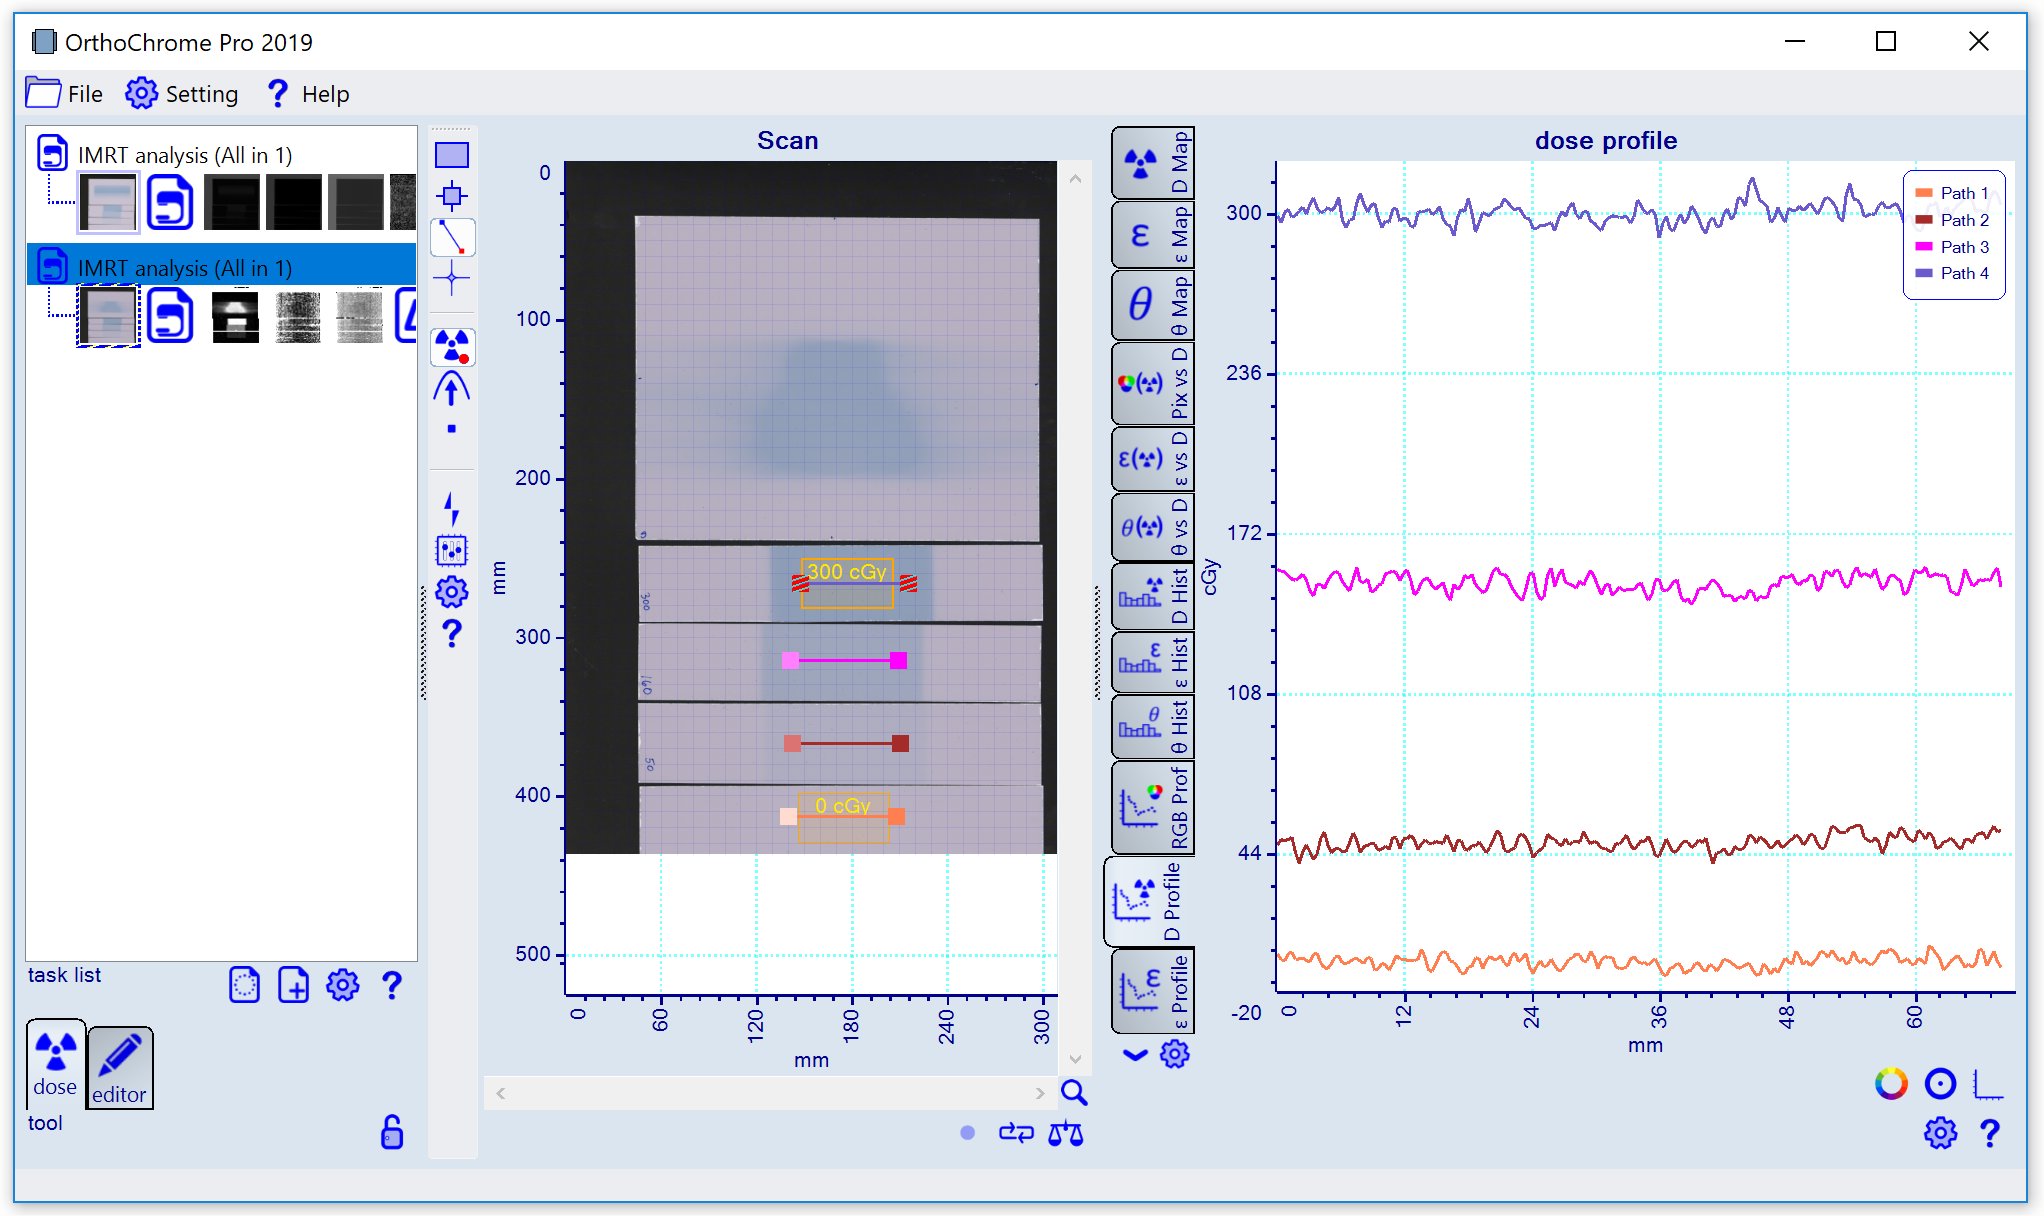Viewport: 2044px width, 1216px height.
Task: Click the new task plus-page icon
Action: pos(293,985)
